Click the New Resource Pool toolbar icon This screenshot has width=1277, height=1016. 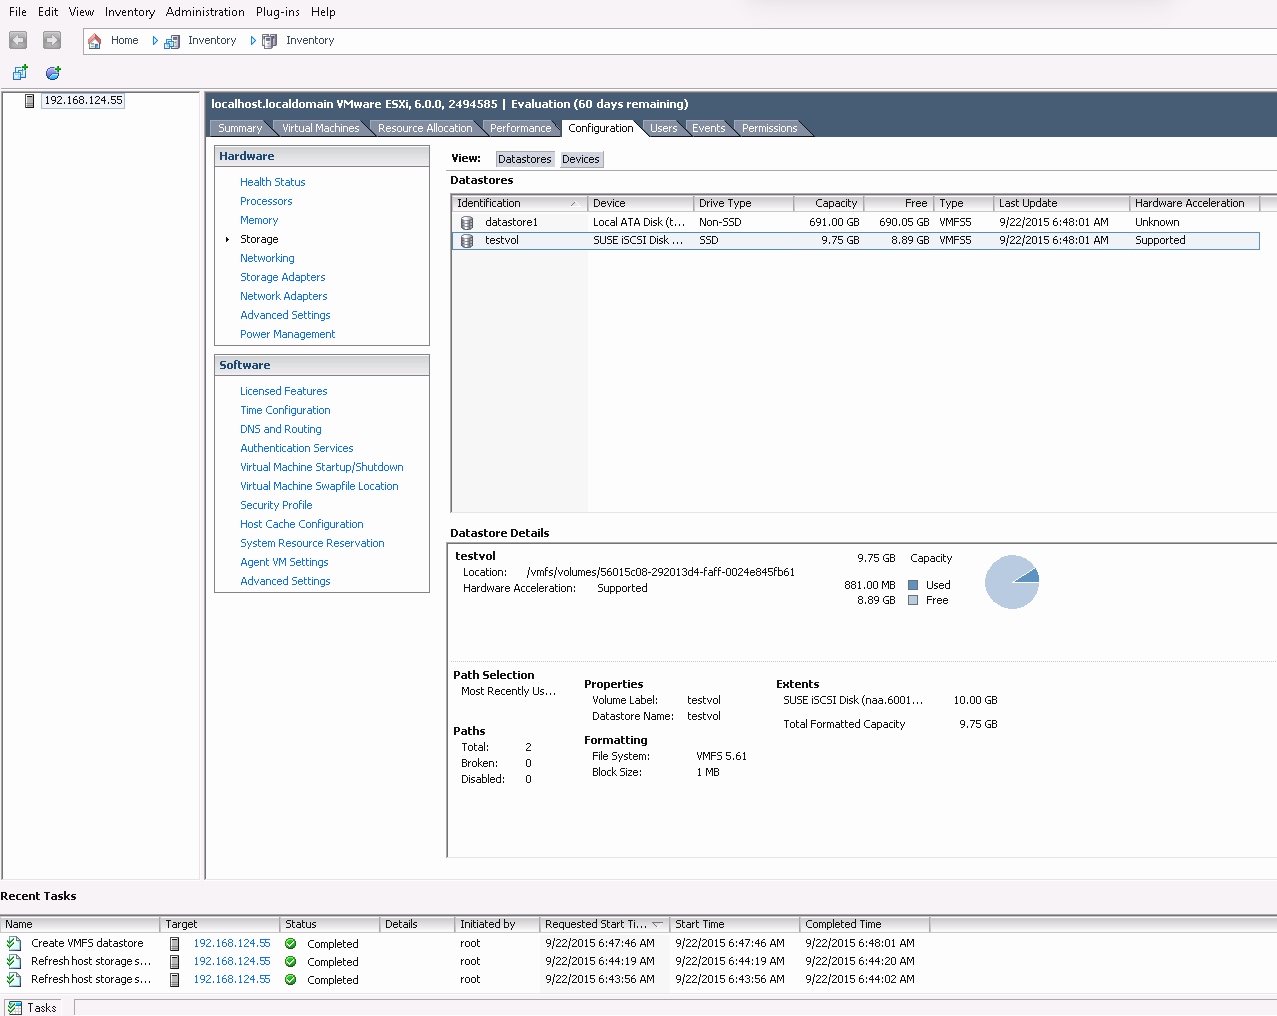tap(53, 73)
